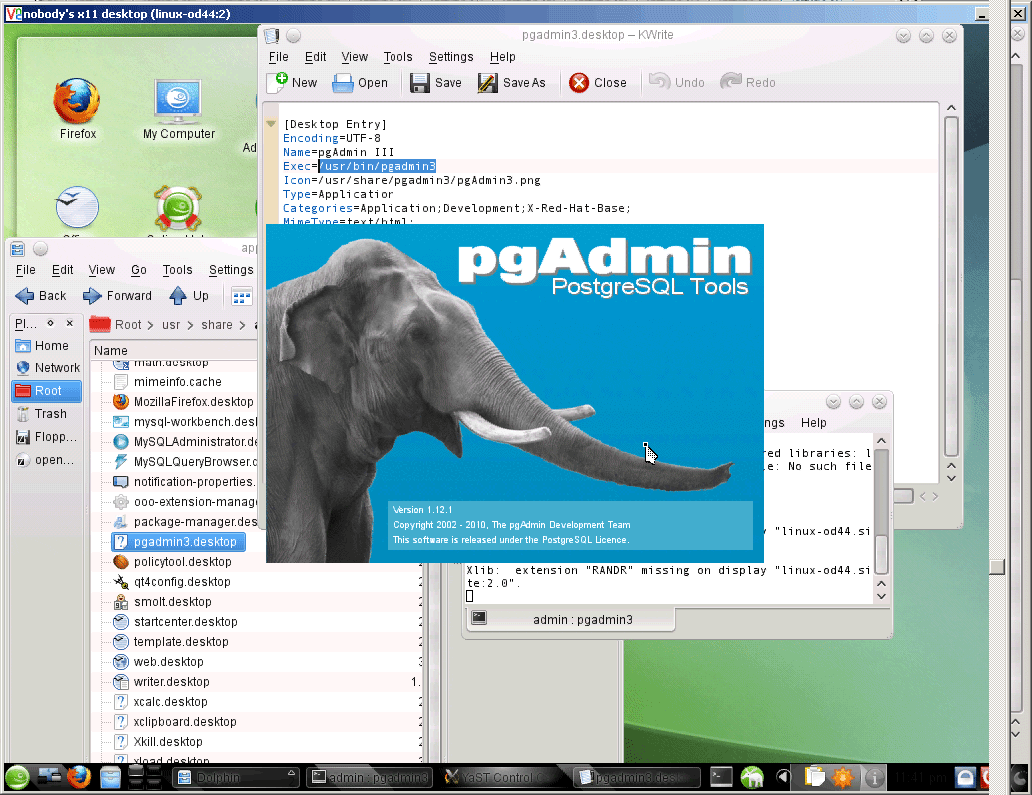
Task: Select mimeinfo.cache file
Action: pyautogui.click(x=178, y=382)
